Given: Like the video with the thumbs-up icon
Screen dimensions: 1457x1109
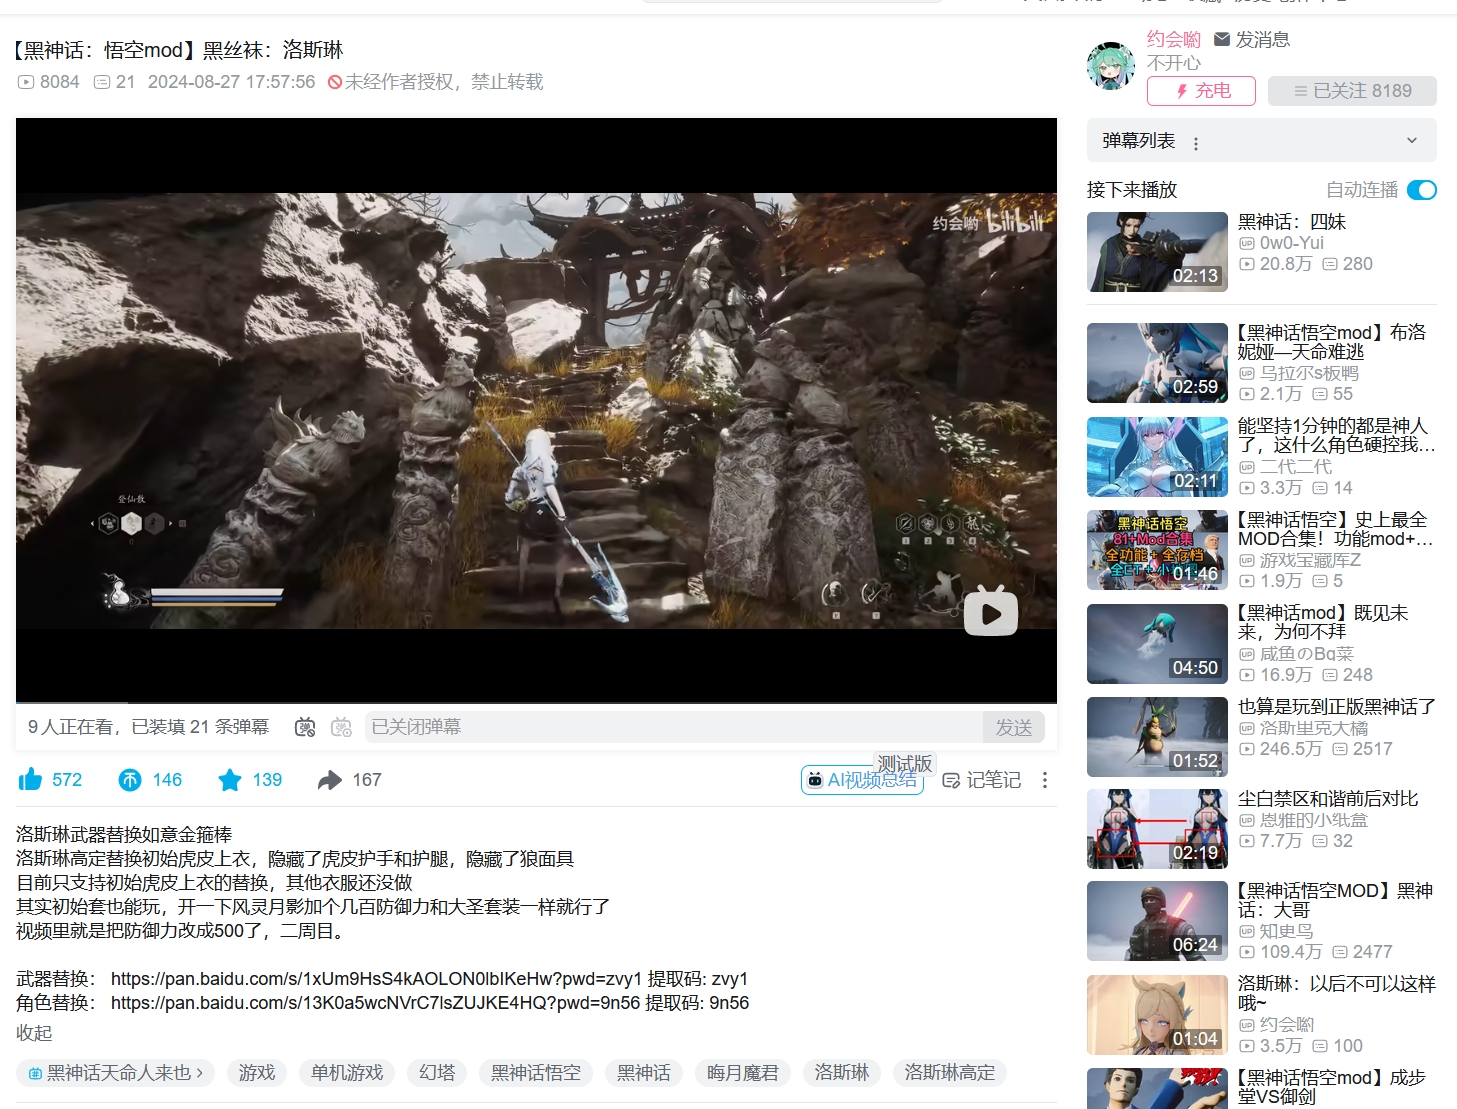Looking at the screenshot, I should (31, 780).
